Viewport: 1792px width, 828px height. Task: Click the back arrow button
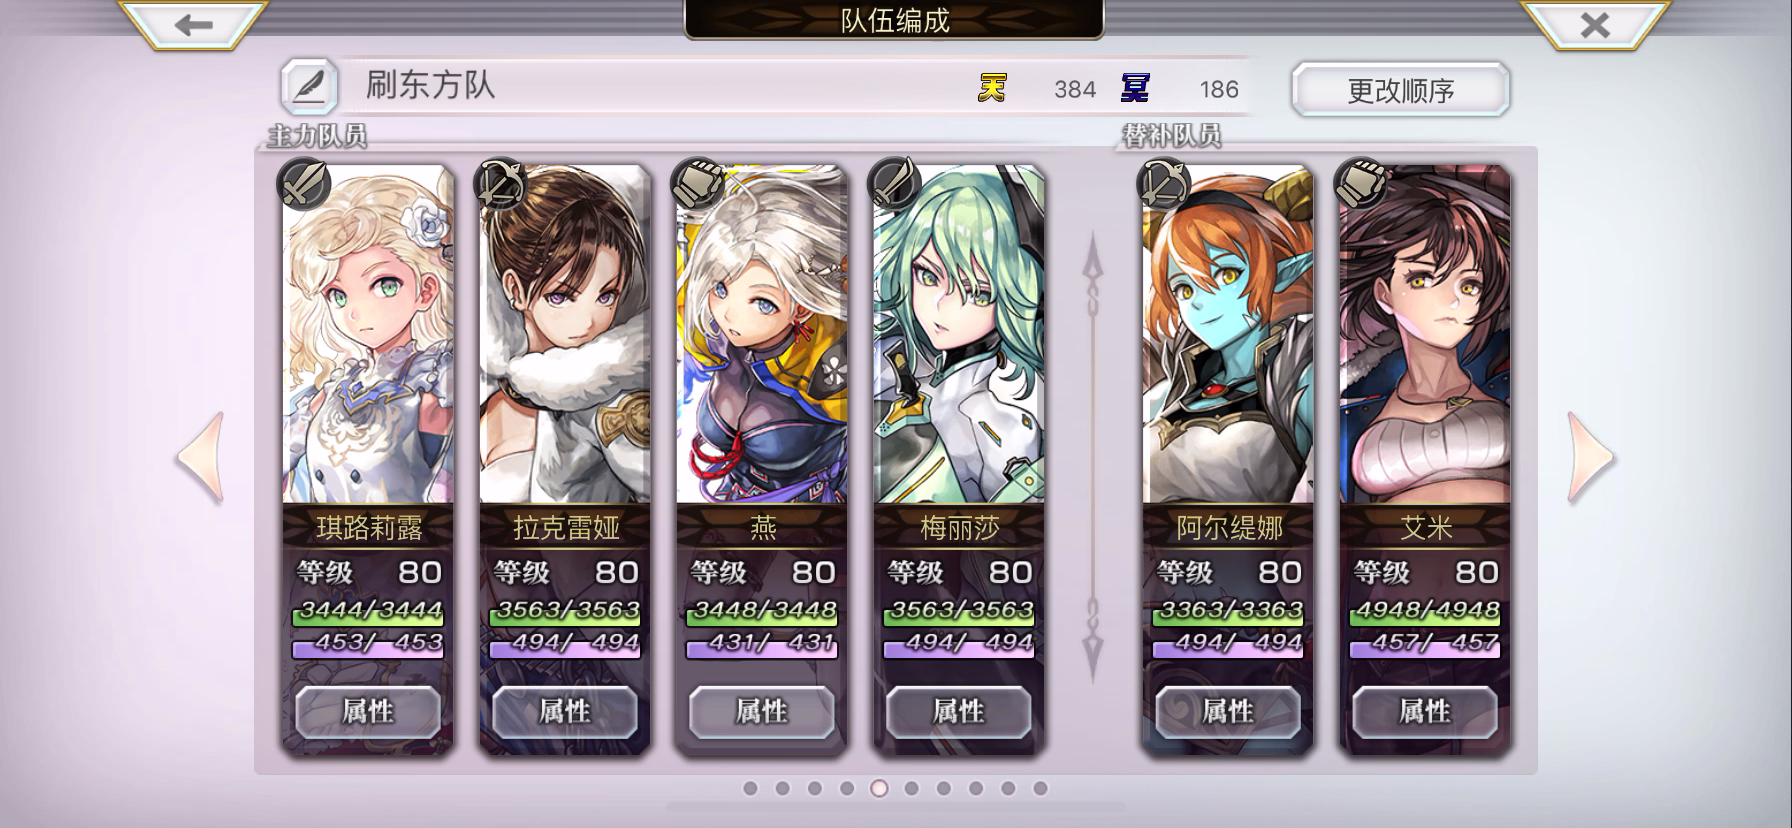coord(193,24)
